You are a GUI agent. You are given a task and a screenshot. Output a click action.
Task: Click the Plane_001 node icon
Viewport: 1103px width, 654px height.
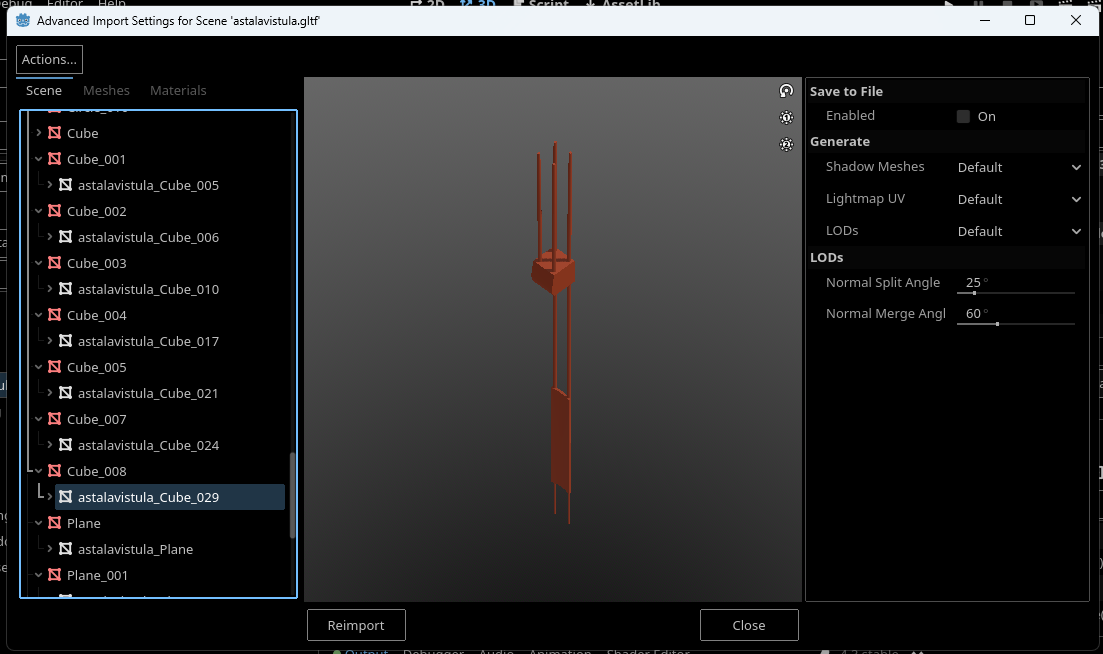(x=54, y=575)
